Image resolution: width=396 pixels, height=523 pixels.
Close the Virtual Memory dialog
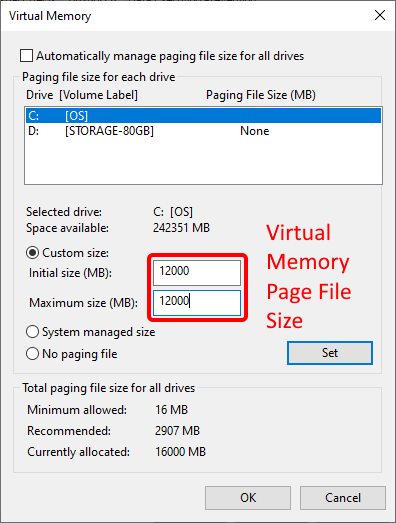coord(380,15)
